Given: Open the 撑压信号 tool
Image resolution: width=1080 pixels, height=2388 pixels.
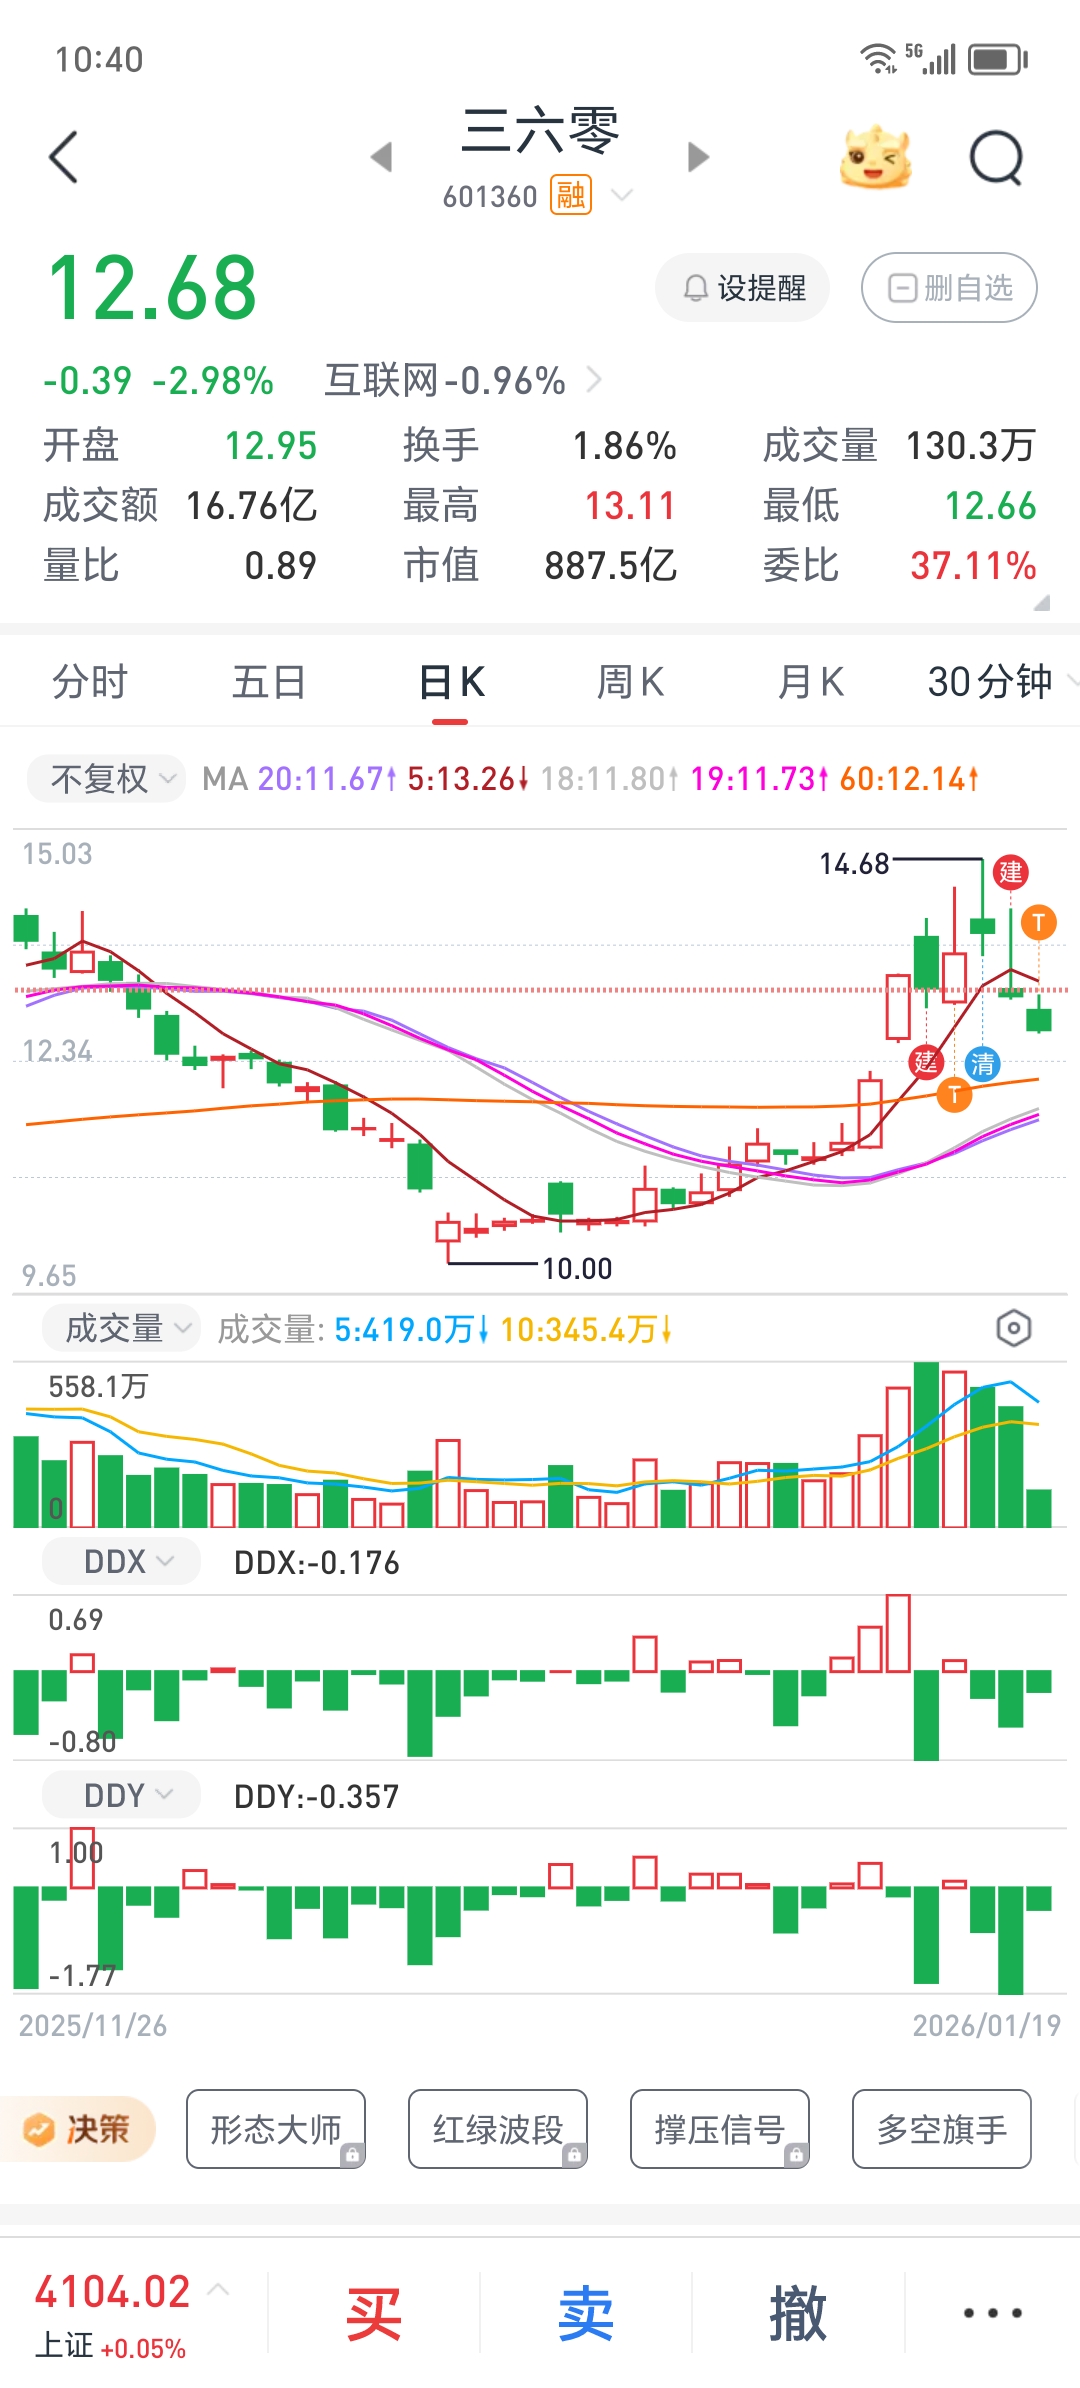Looking at the screenshot, I should pyautogui.click(x=720, y=2129).
